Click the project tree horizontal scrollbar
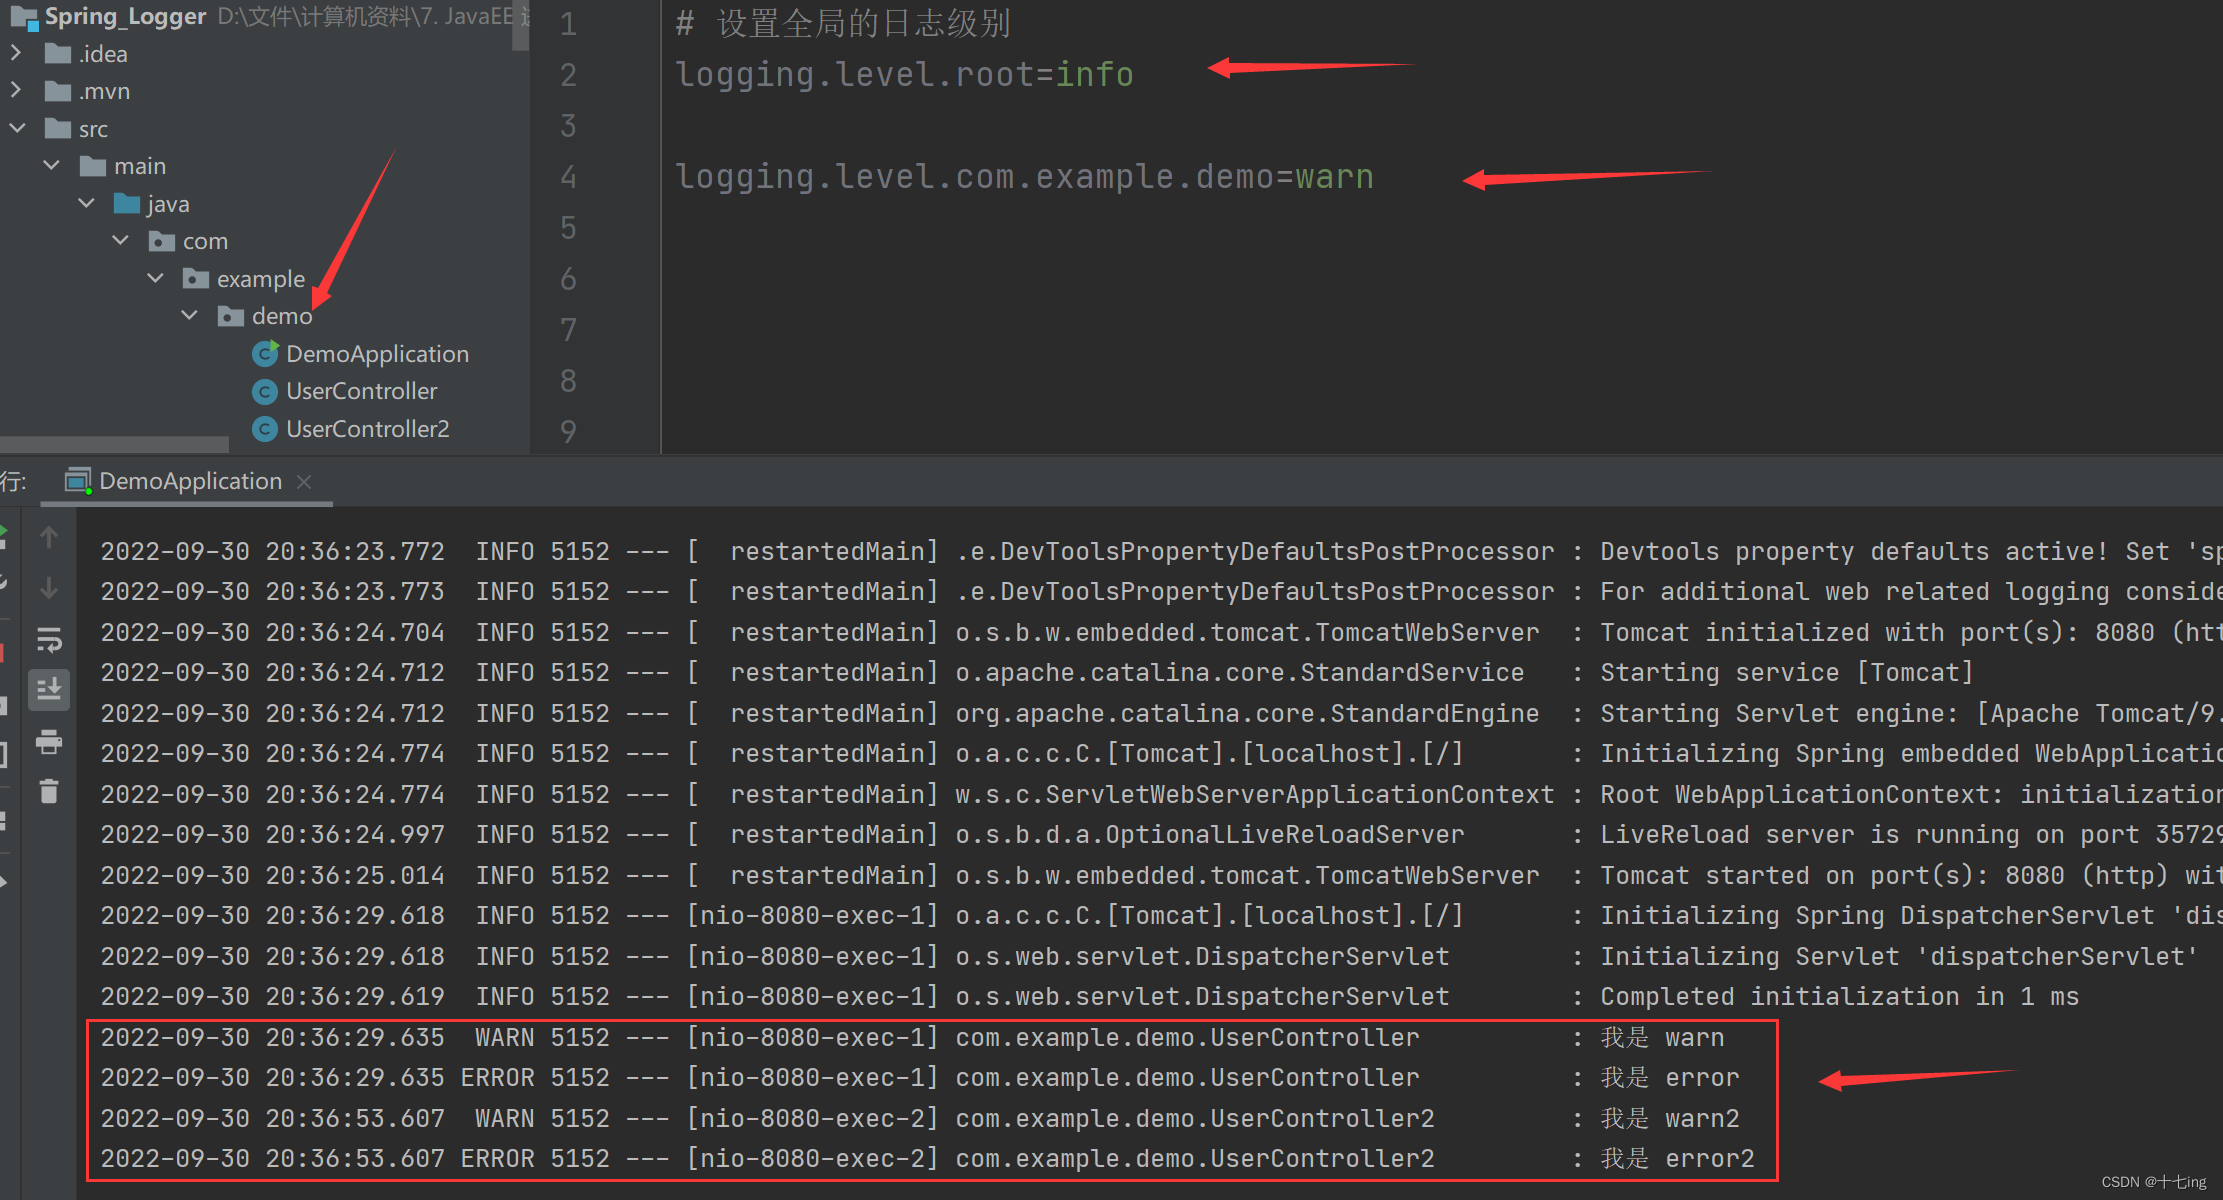 point(114,444)
